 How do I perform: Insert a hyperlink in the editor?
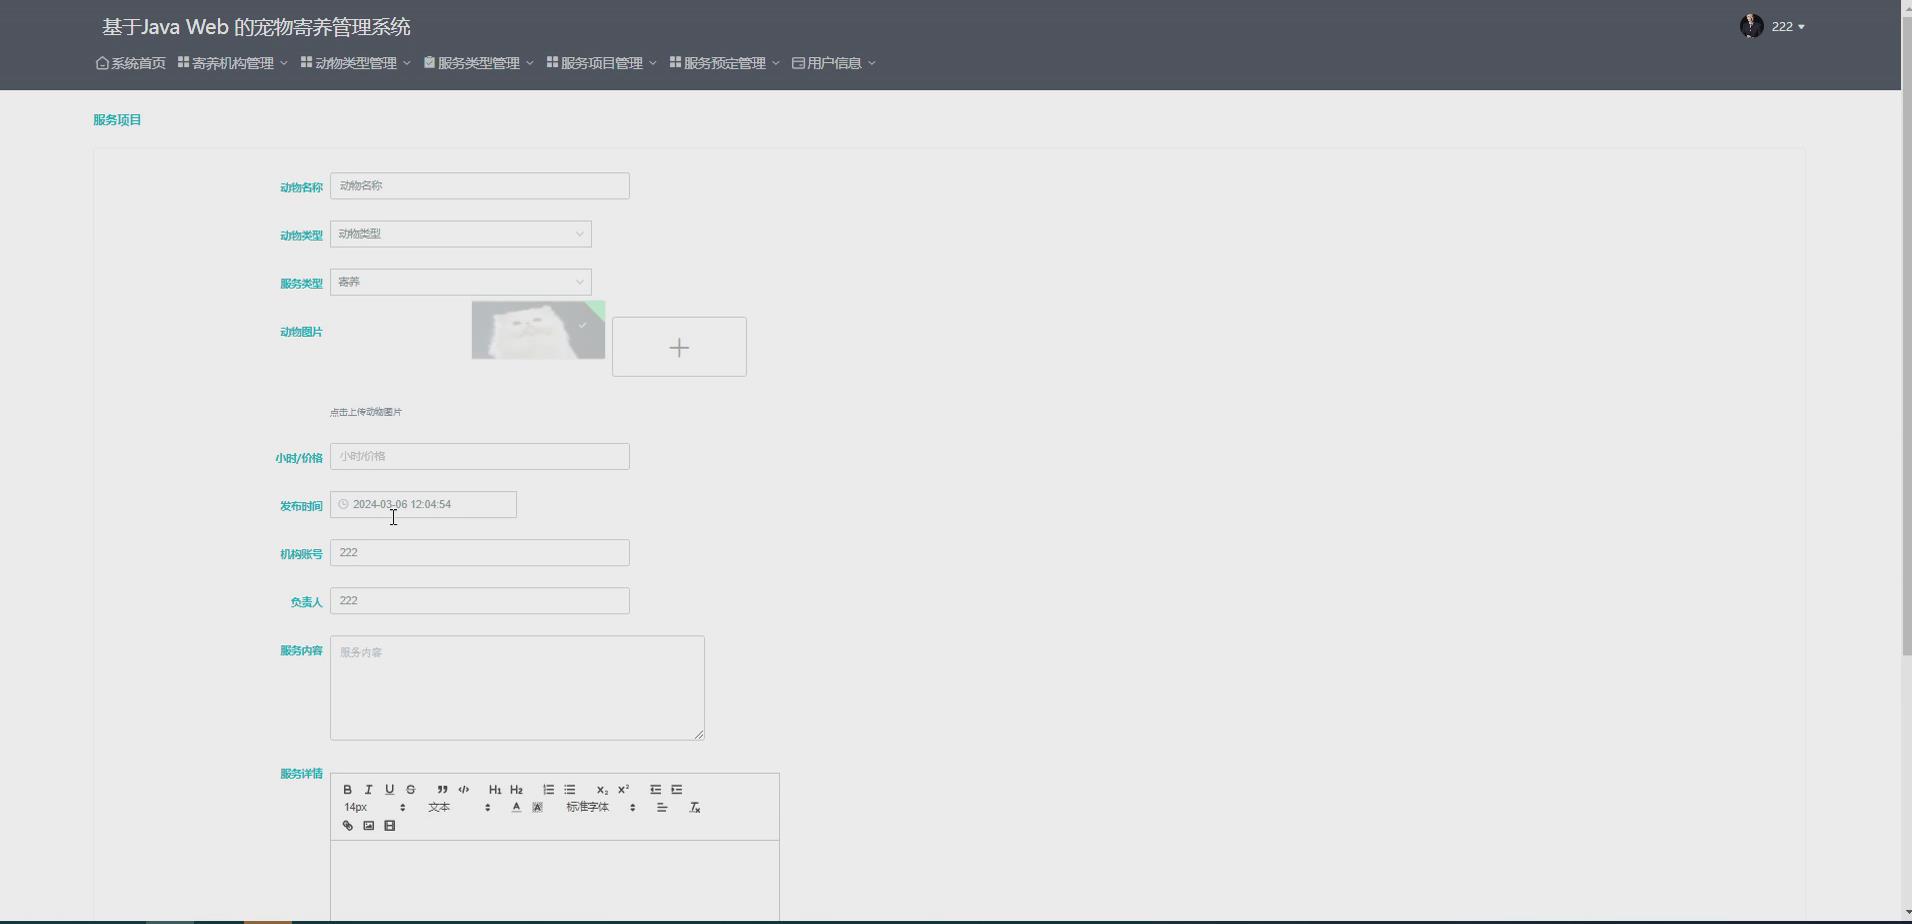coord(347,825)
